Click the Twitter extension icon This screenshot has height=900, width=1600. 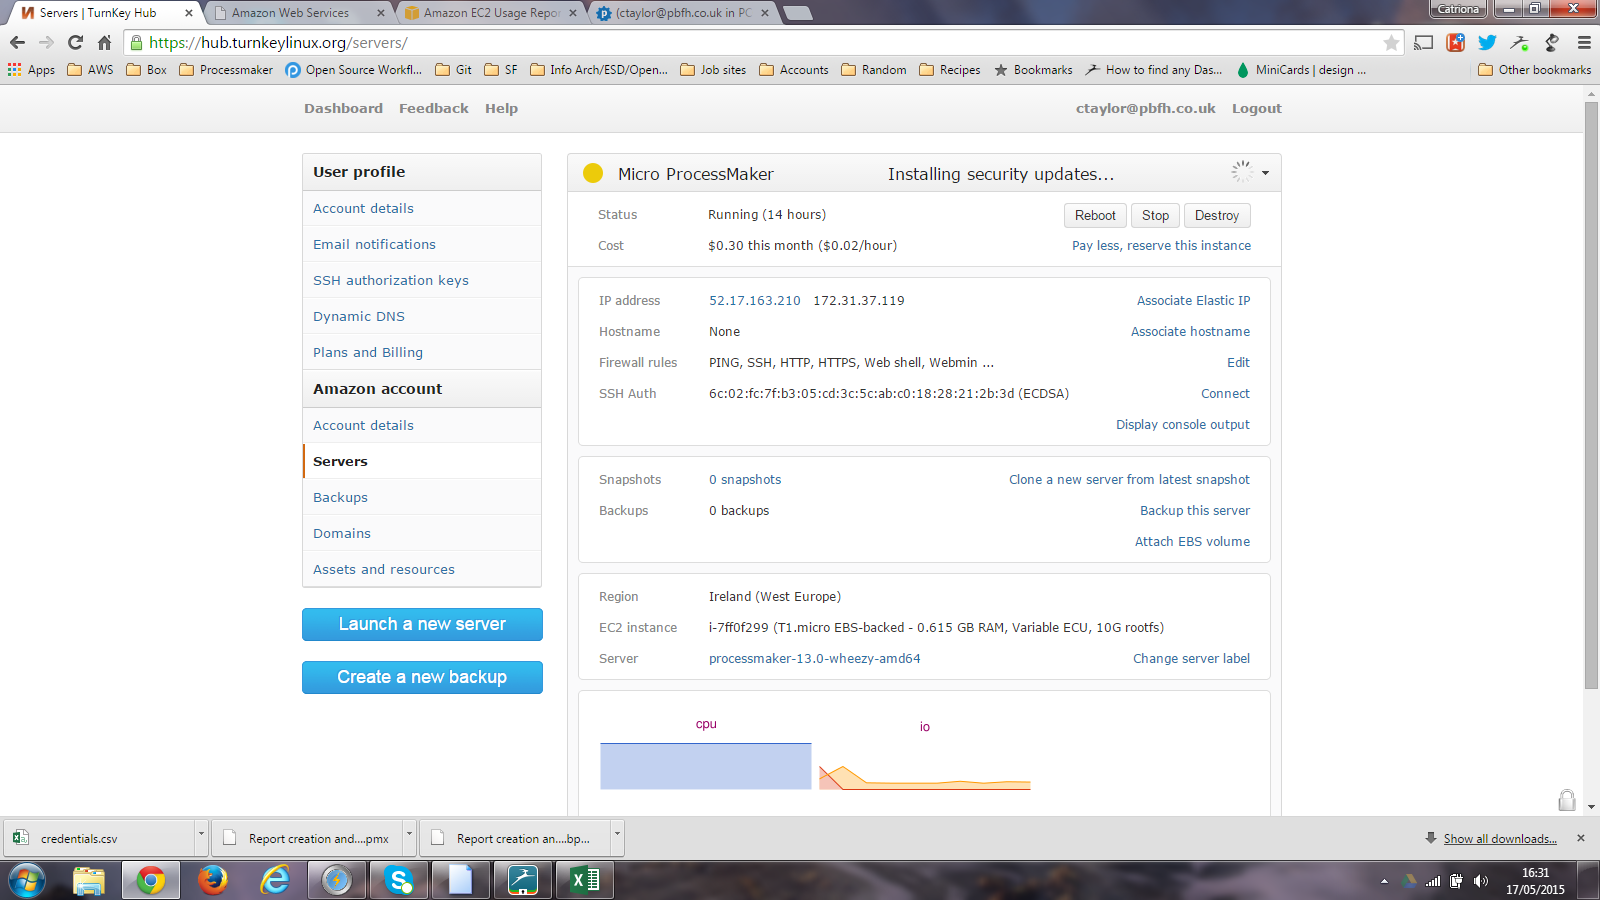pos(1487,42)
